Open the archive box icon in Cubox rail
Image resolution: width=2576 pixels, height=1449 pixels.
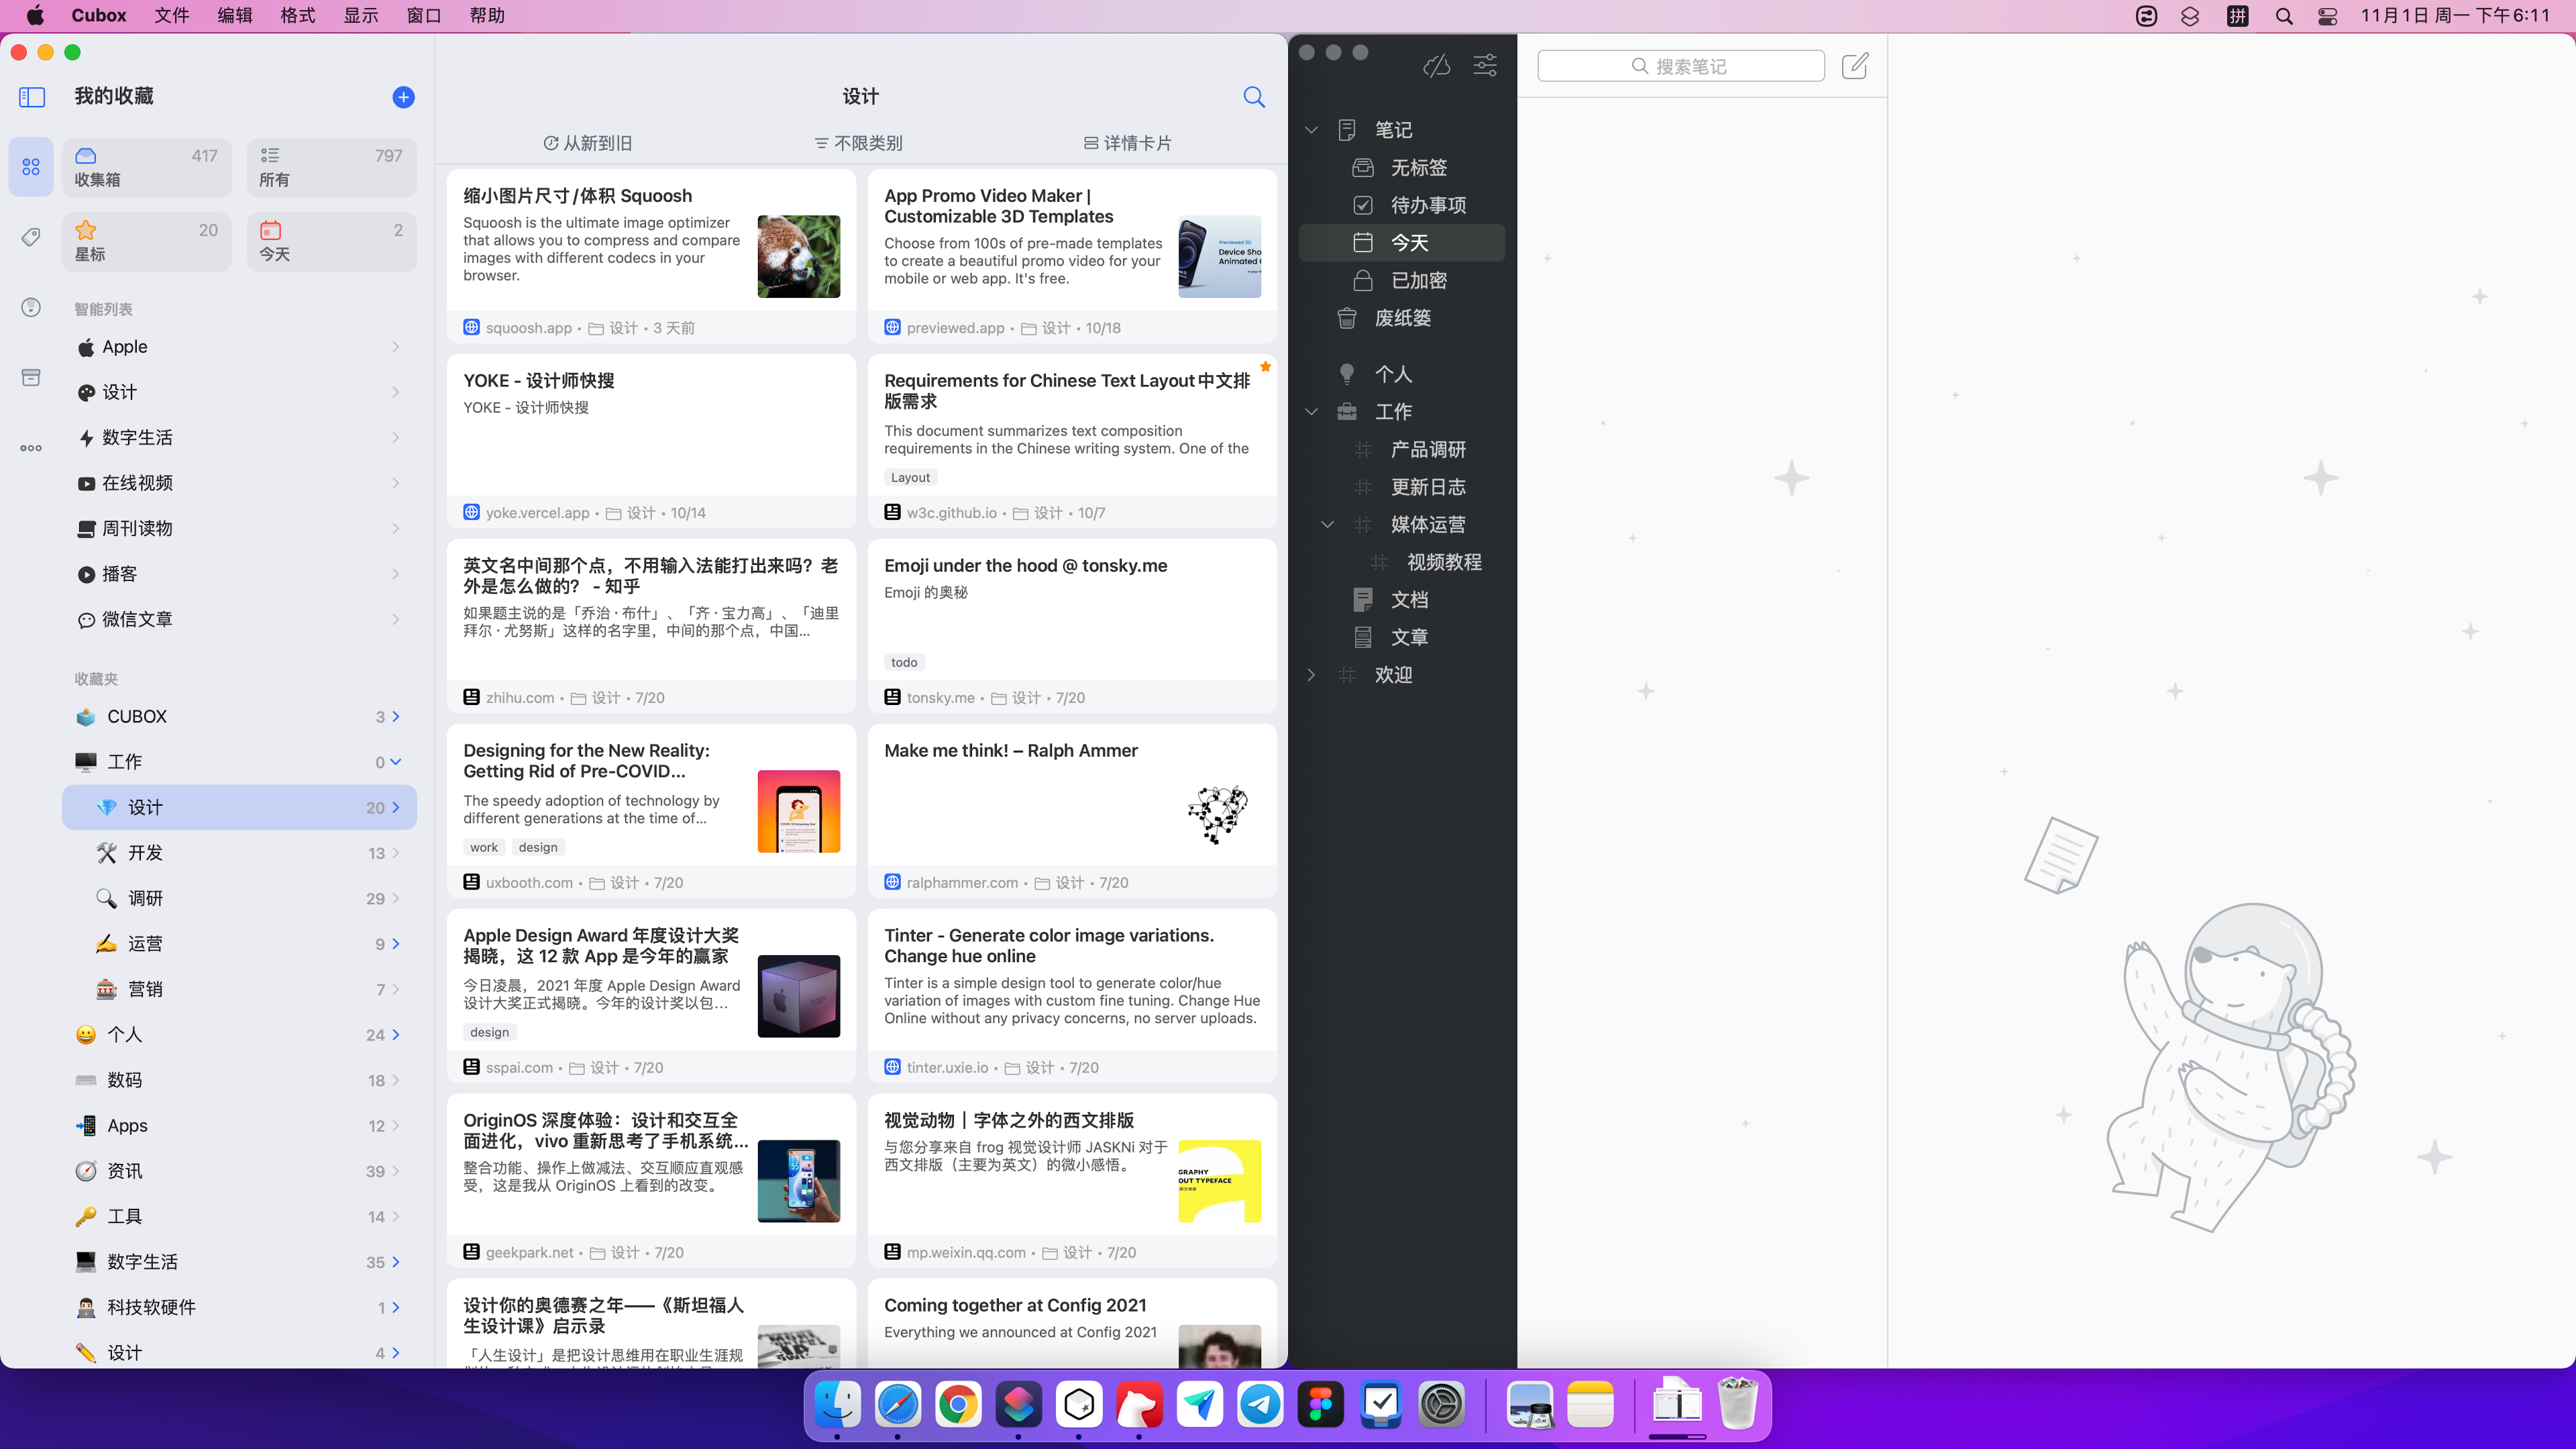31,377
